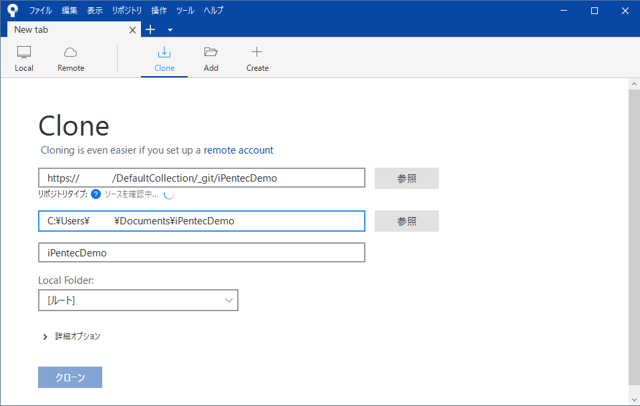
Task: Open the Local Folder [ルート] dropdown
Action: [x=138, y=300]
